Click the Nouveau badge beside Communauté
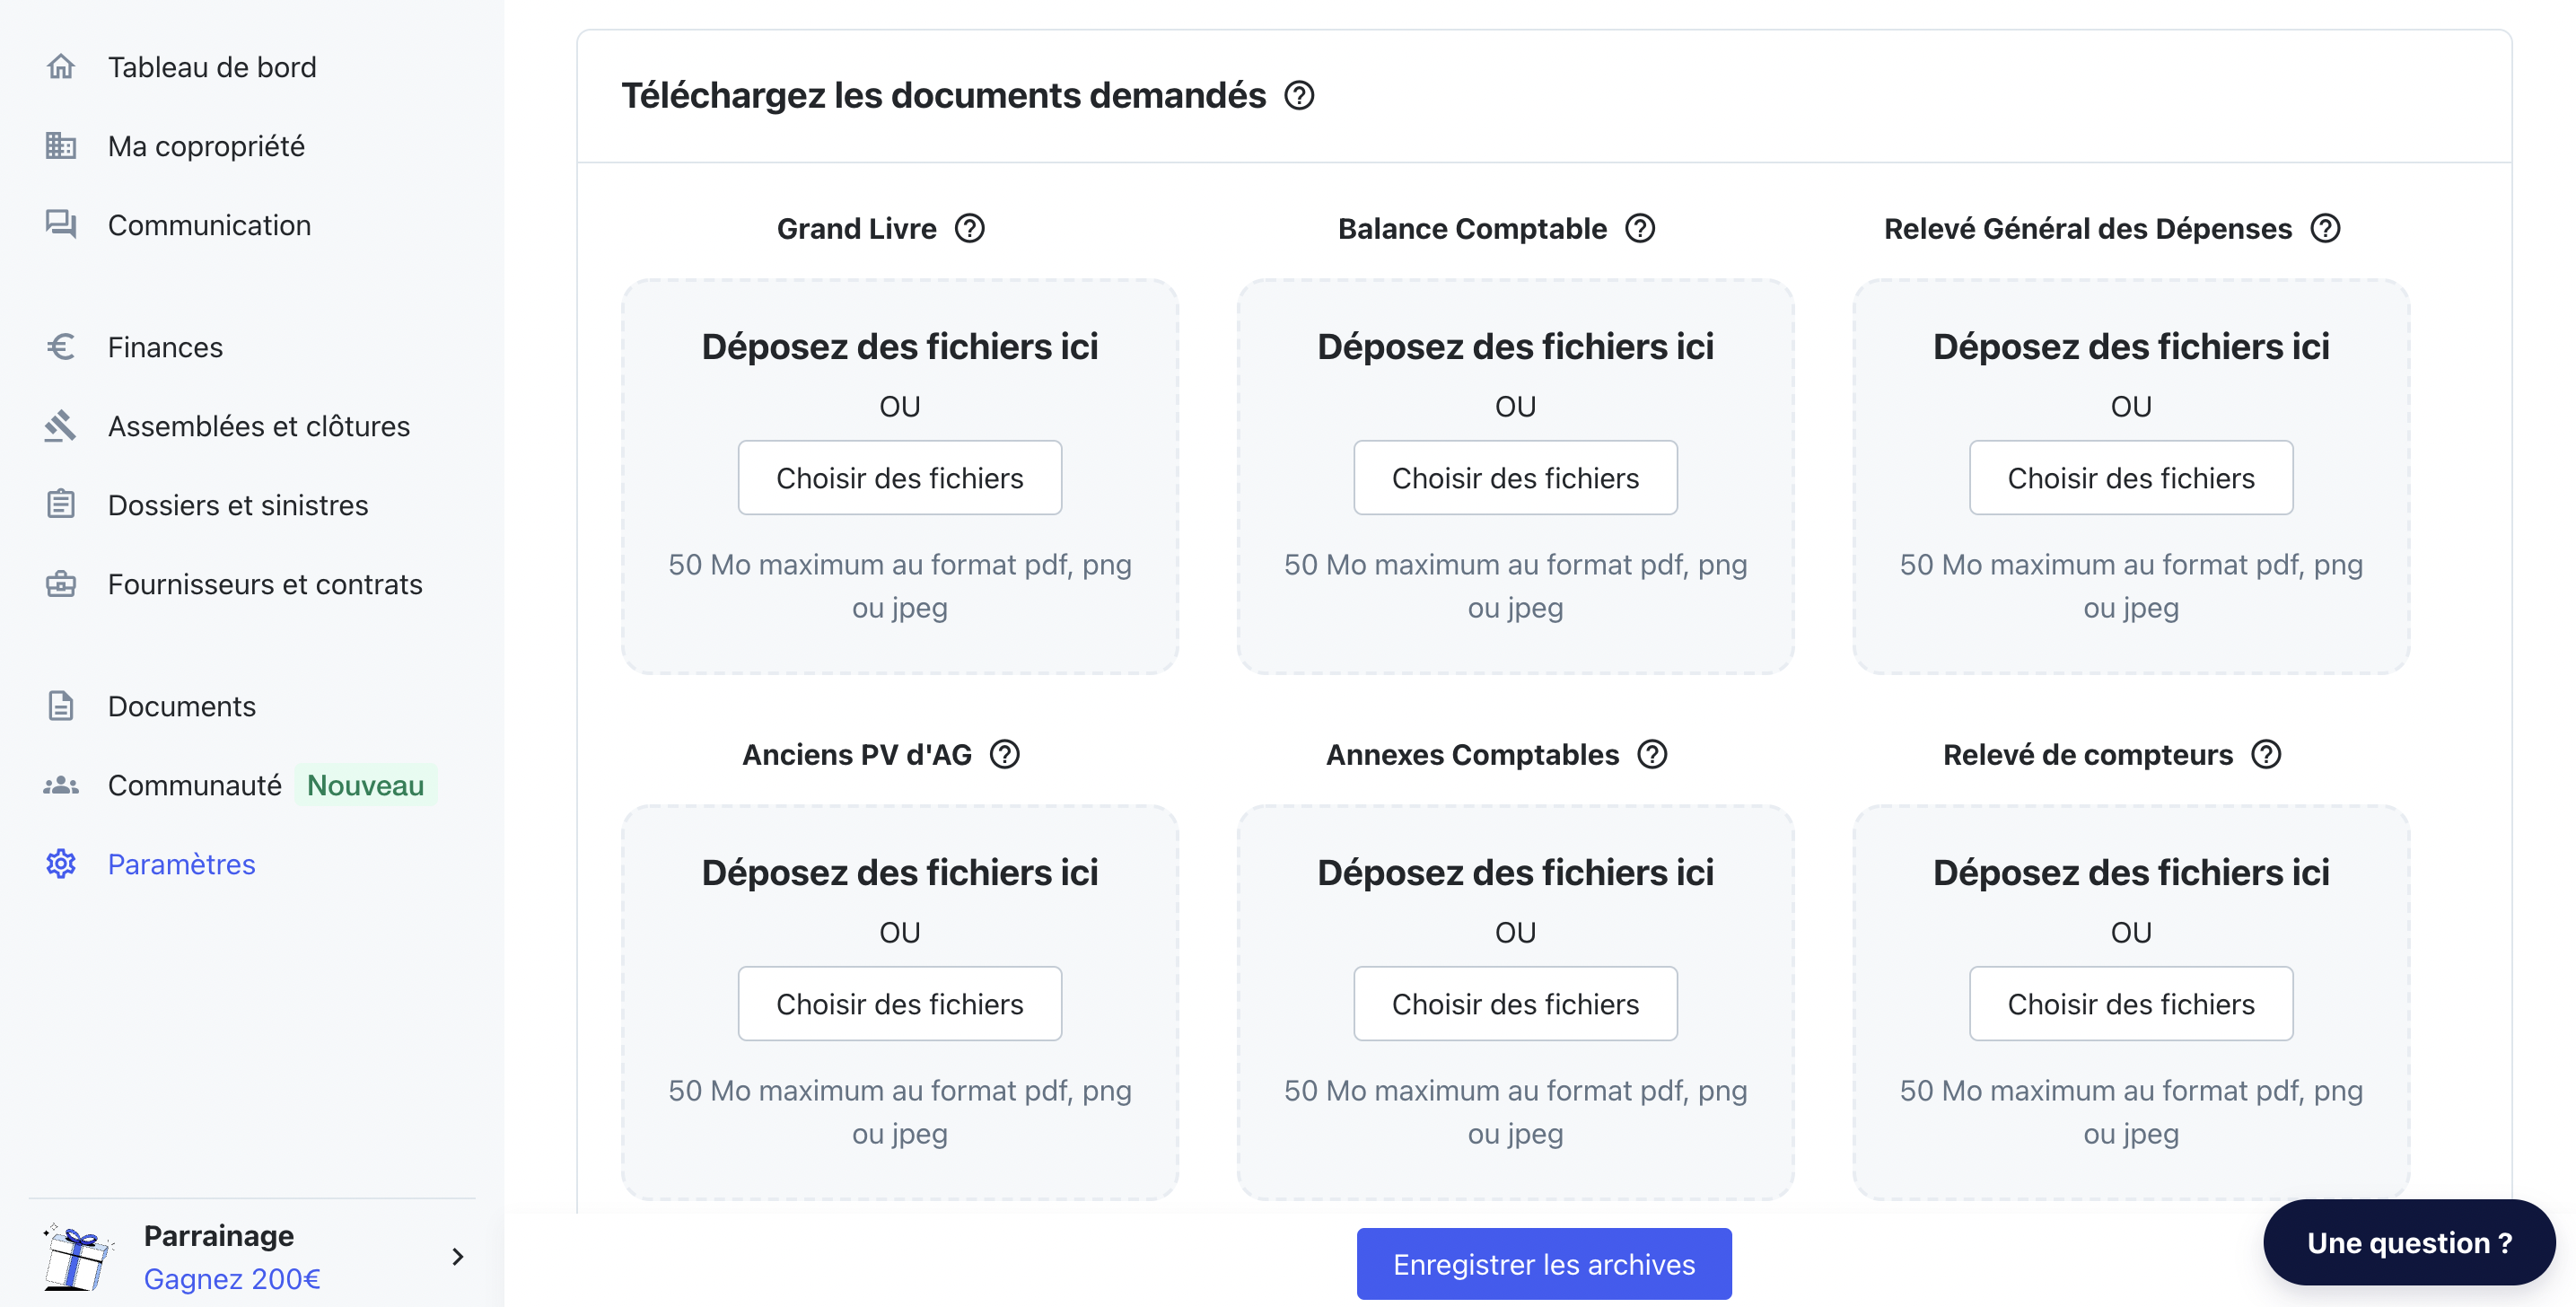Viewport: 2576px width, 1307px height. click(x=365, y=785)
